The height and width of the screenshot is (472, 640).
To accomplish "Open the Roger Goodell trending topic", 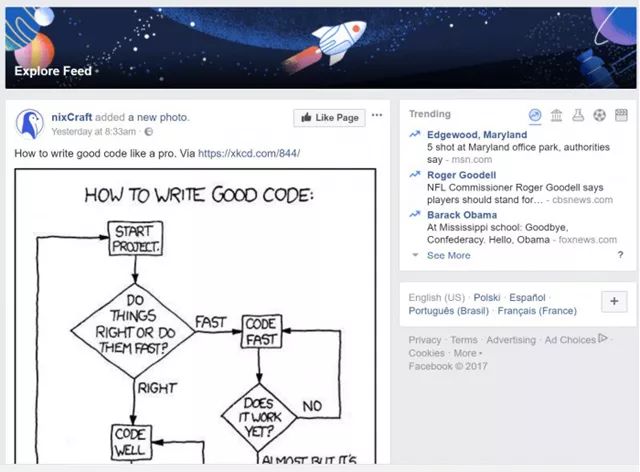I will [461, 175].
